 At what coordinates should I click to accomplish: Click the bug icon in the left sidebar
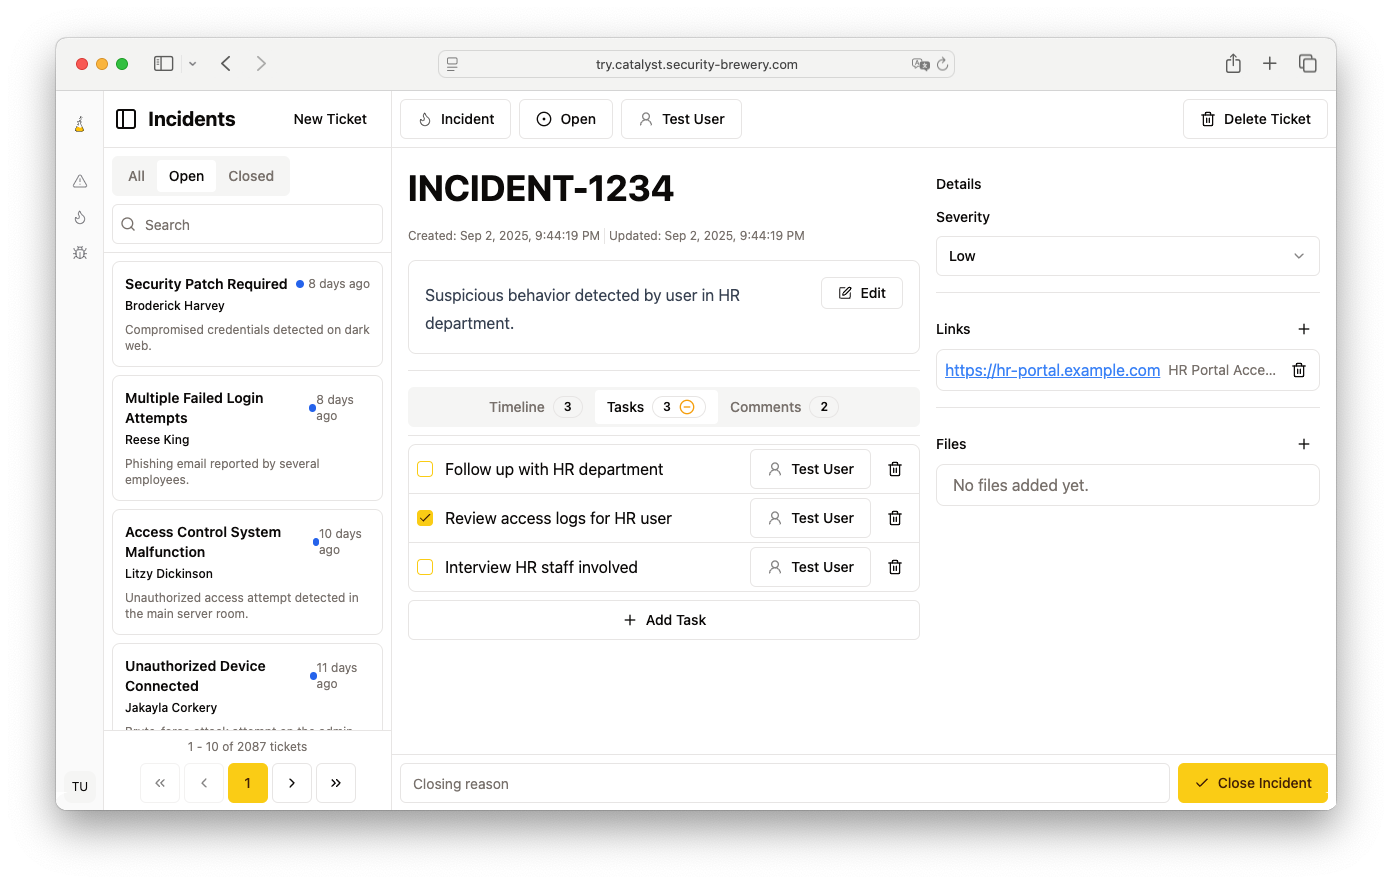click(79, 253)
